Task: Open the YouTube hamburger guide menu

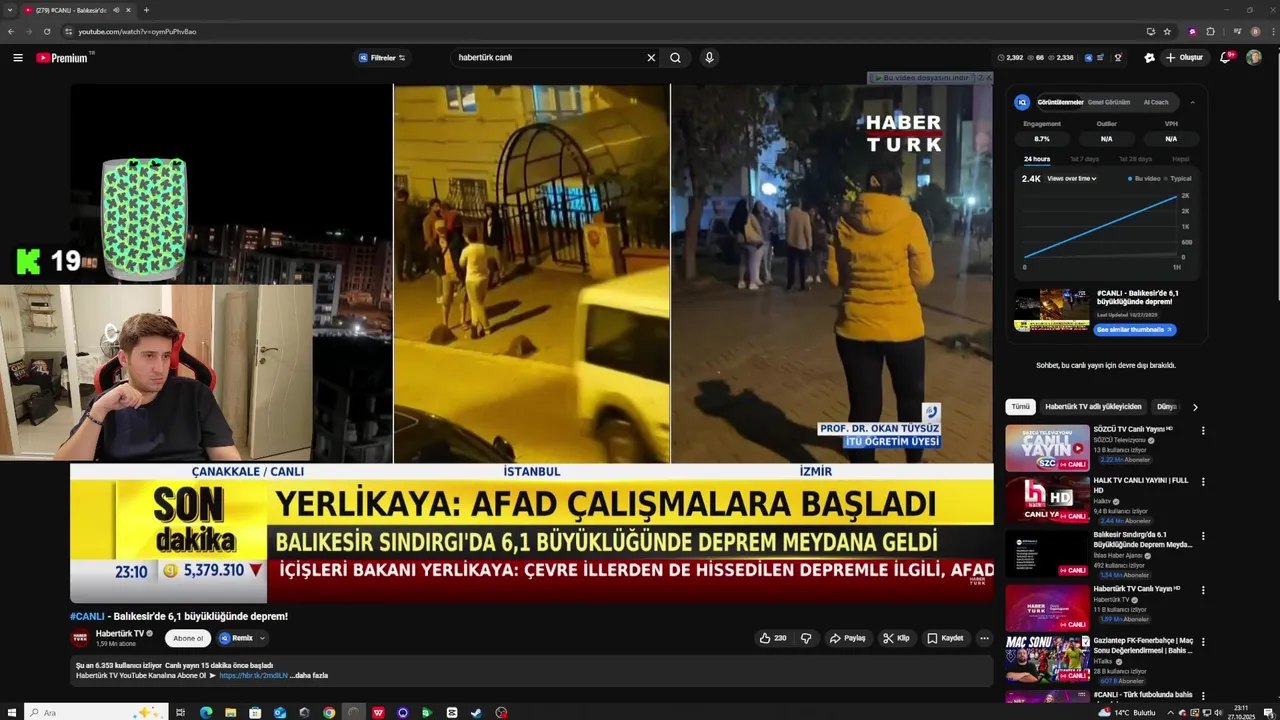Action: click(x=18, y=58)
